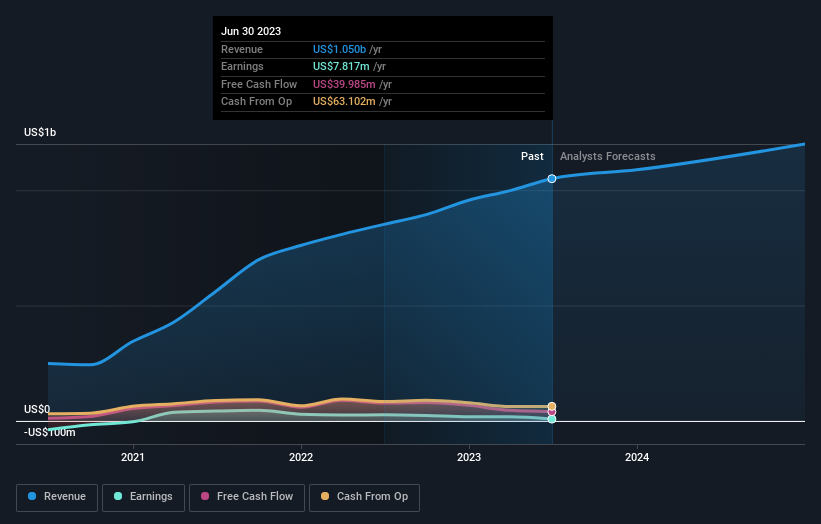Click the US$39.985m free cash flow value

[344, 84]
